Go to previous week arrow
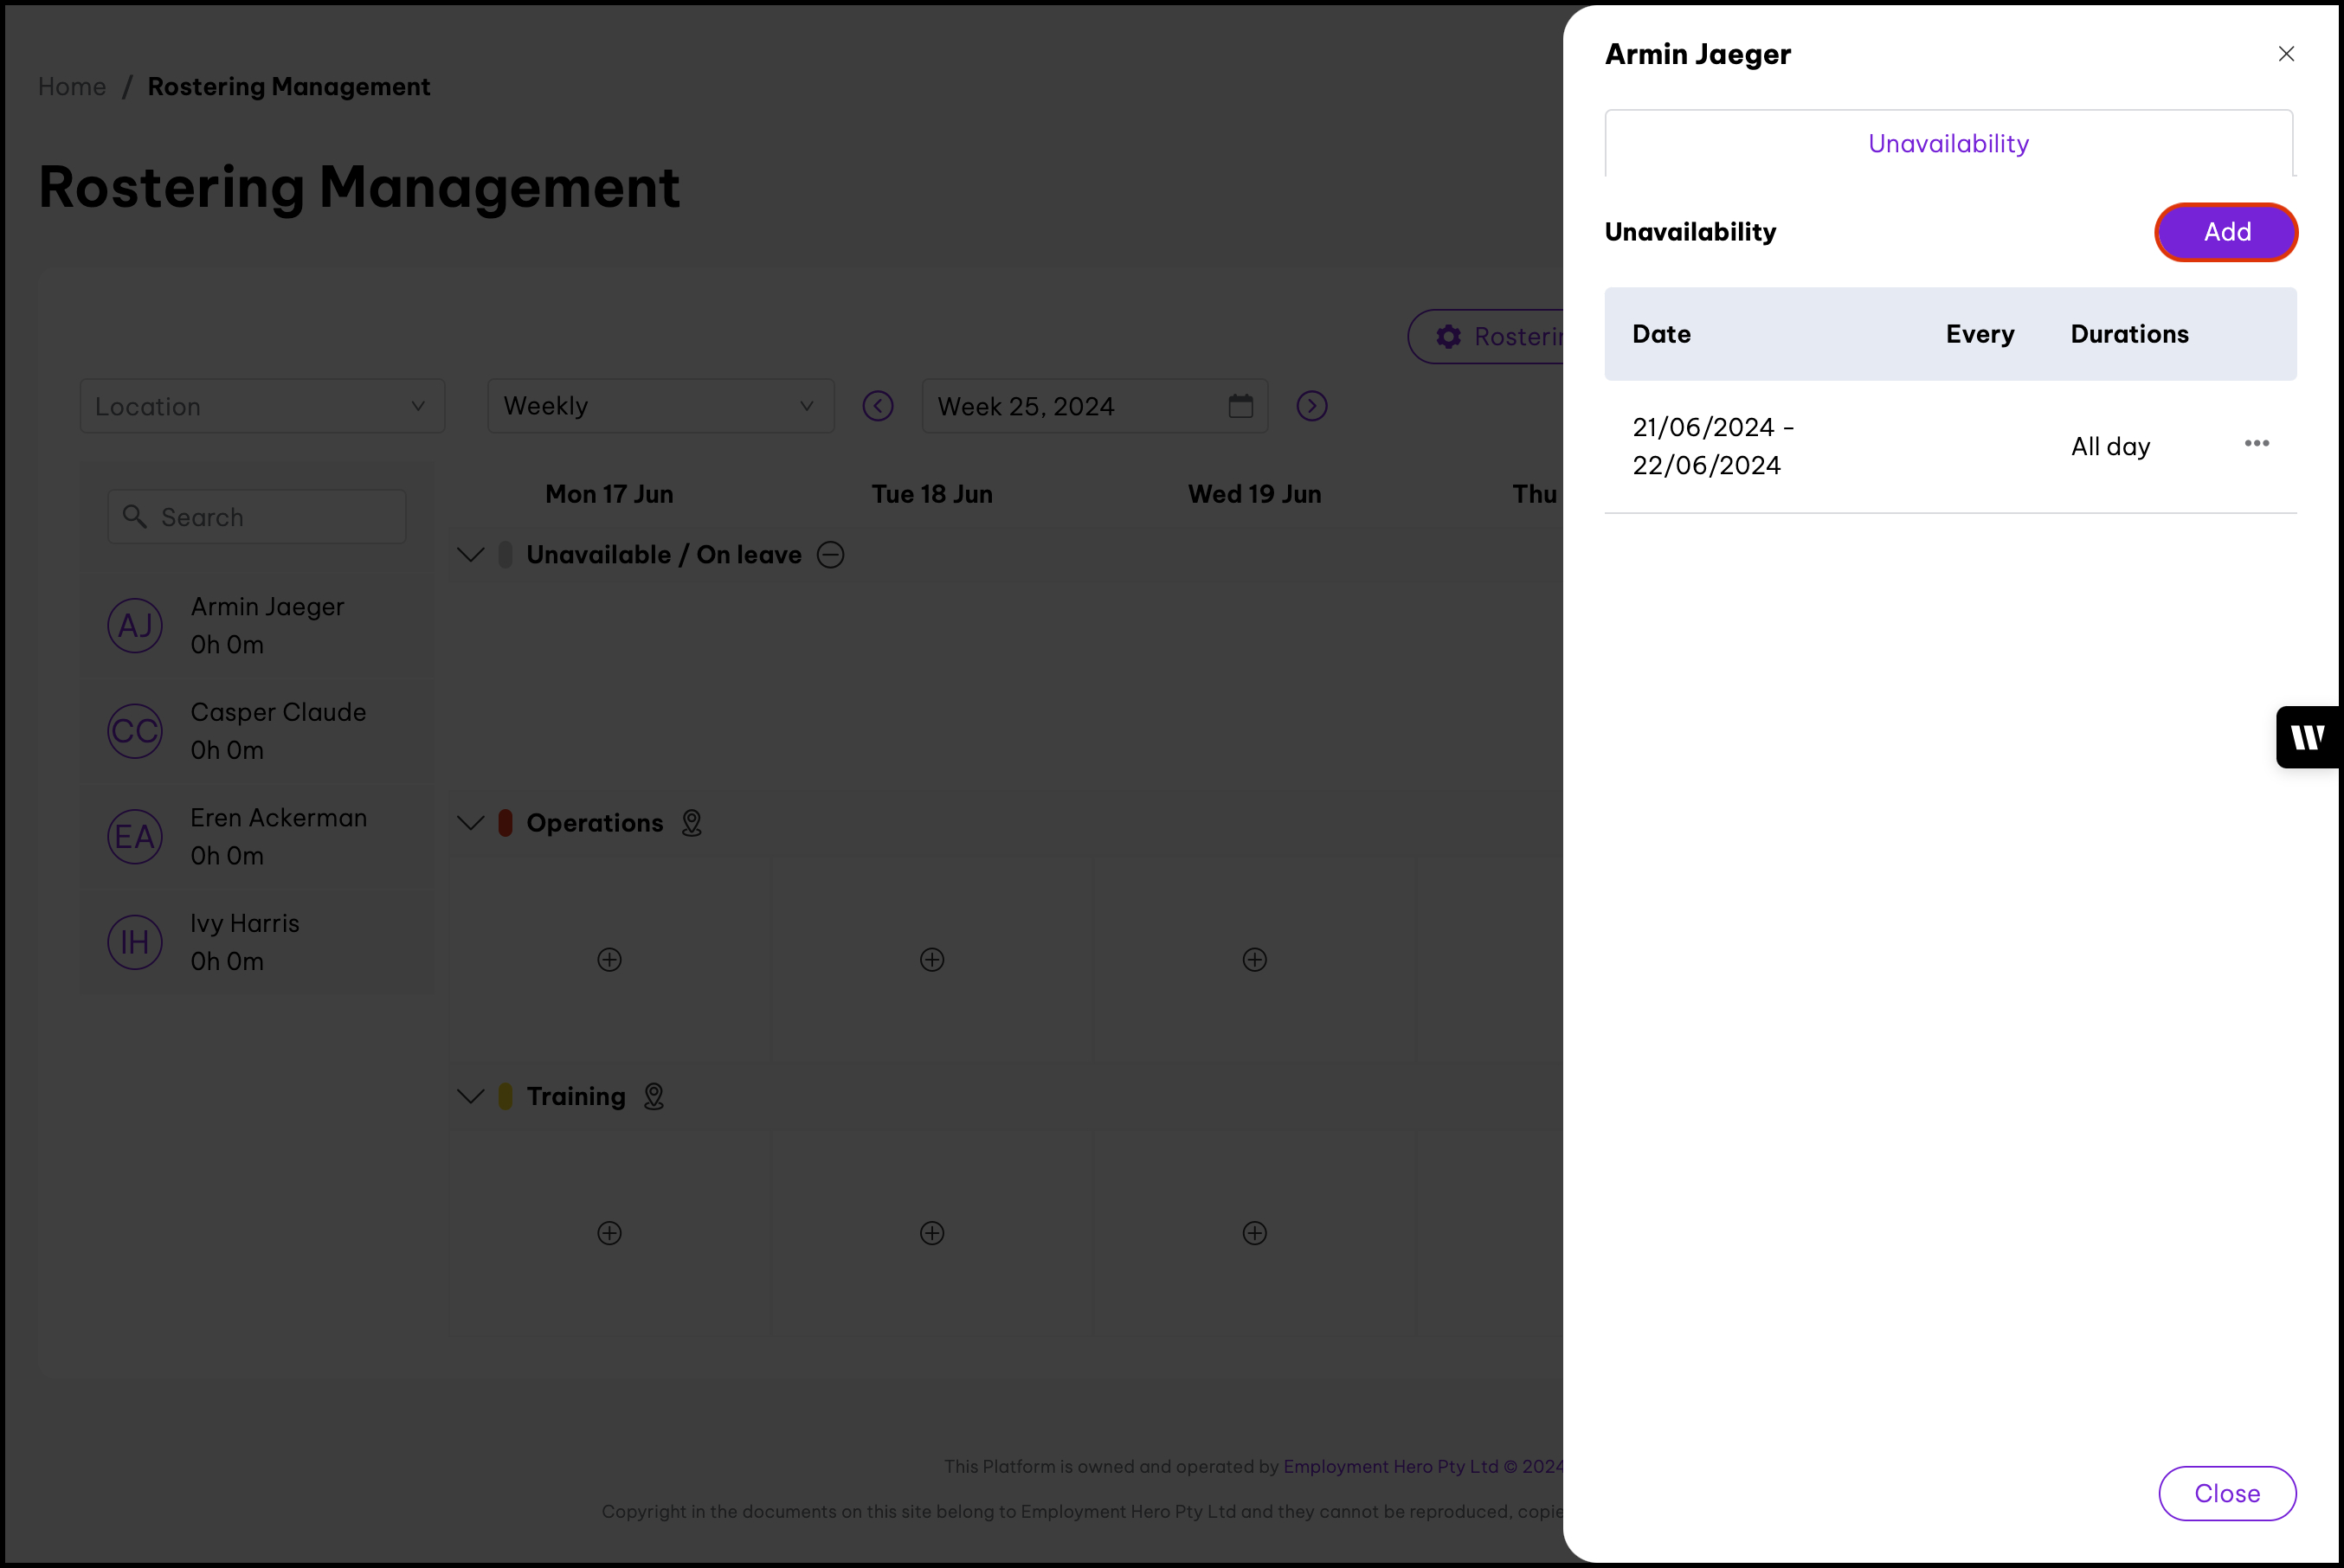Screen dimensions: 2344x1568 [877, 406]
